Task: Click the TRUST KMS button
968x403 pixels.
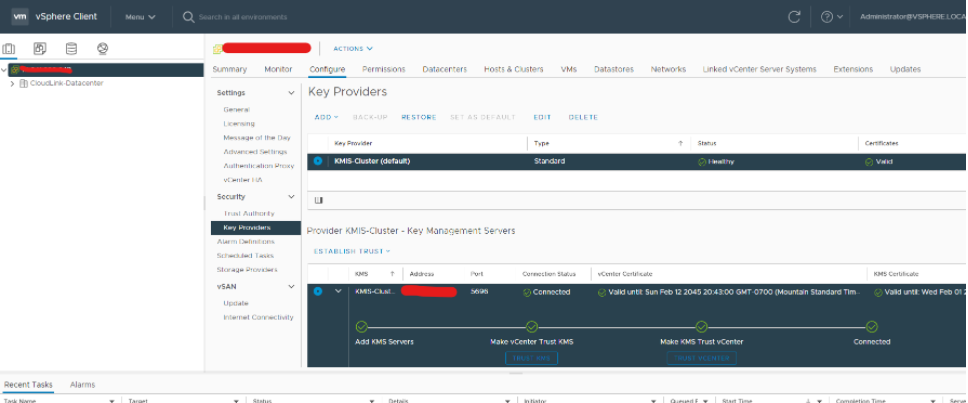Action: coord(532,358)
